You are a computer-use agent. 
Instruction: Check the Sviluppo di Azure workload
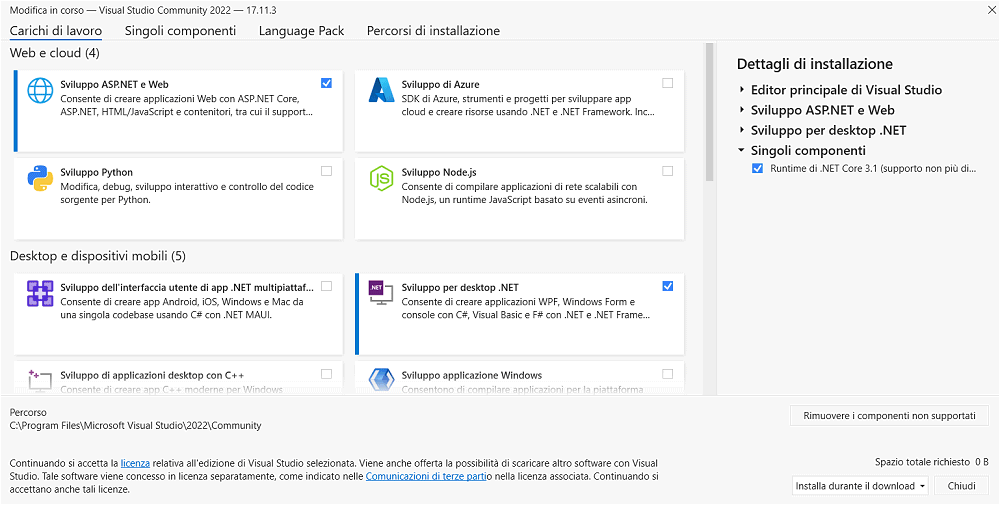[x=667, y=83]
